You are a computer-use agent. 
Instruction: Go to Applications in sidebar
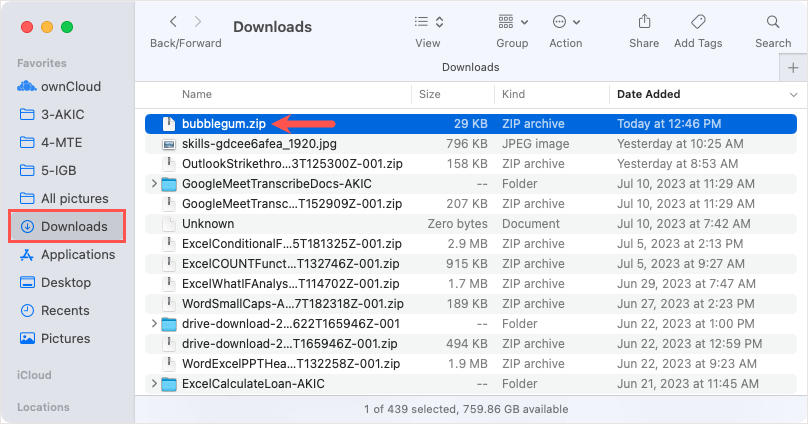(77, 255)
